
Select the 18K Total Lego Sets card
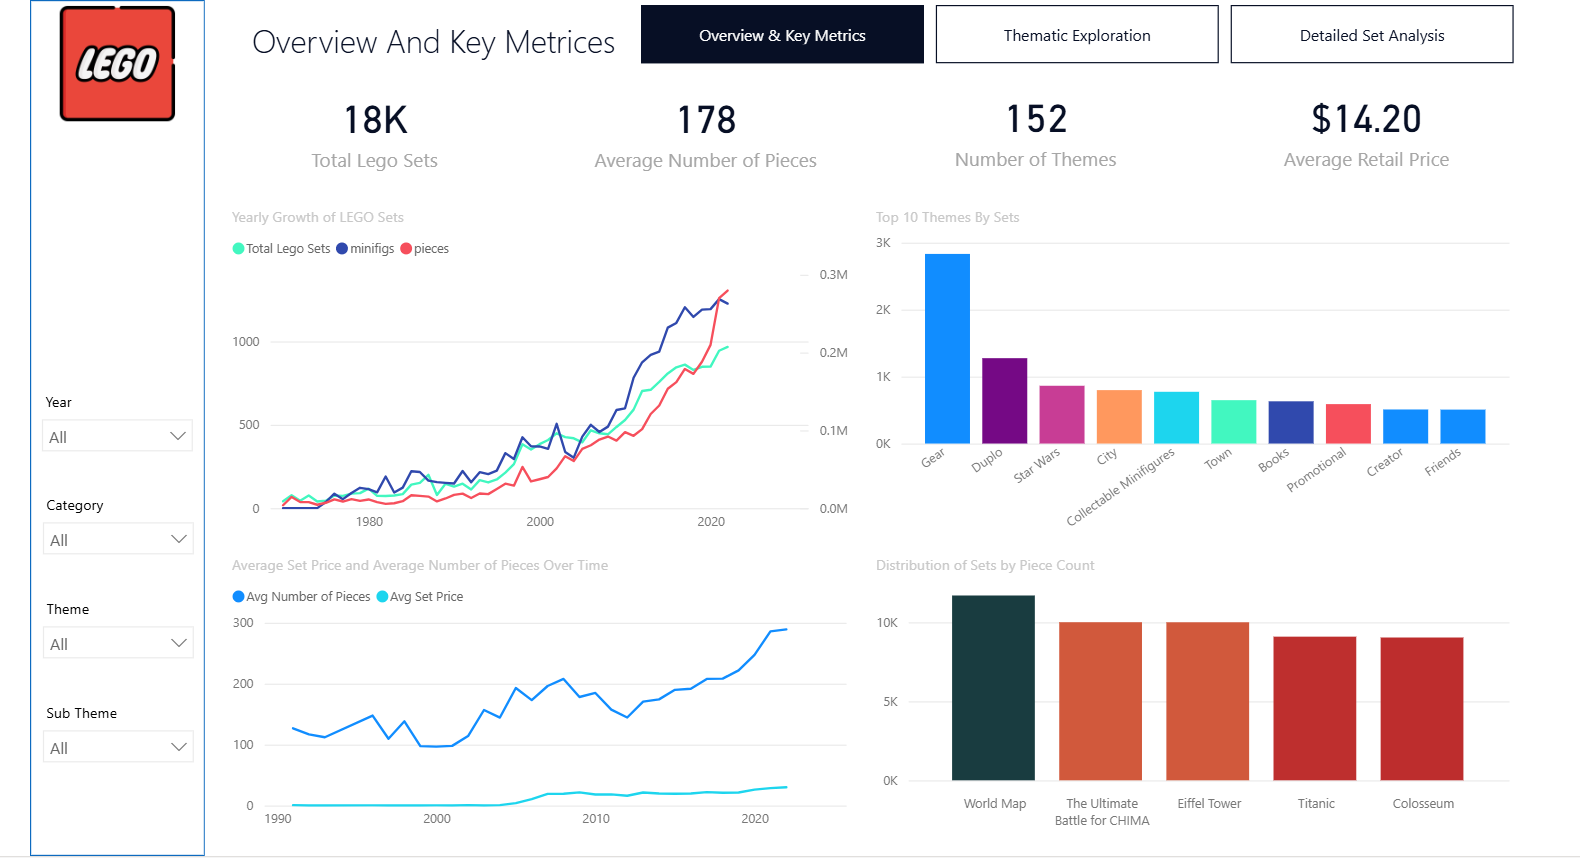click(375, 137)
